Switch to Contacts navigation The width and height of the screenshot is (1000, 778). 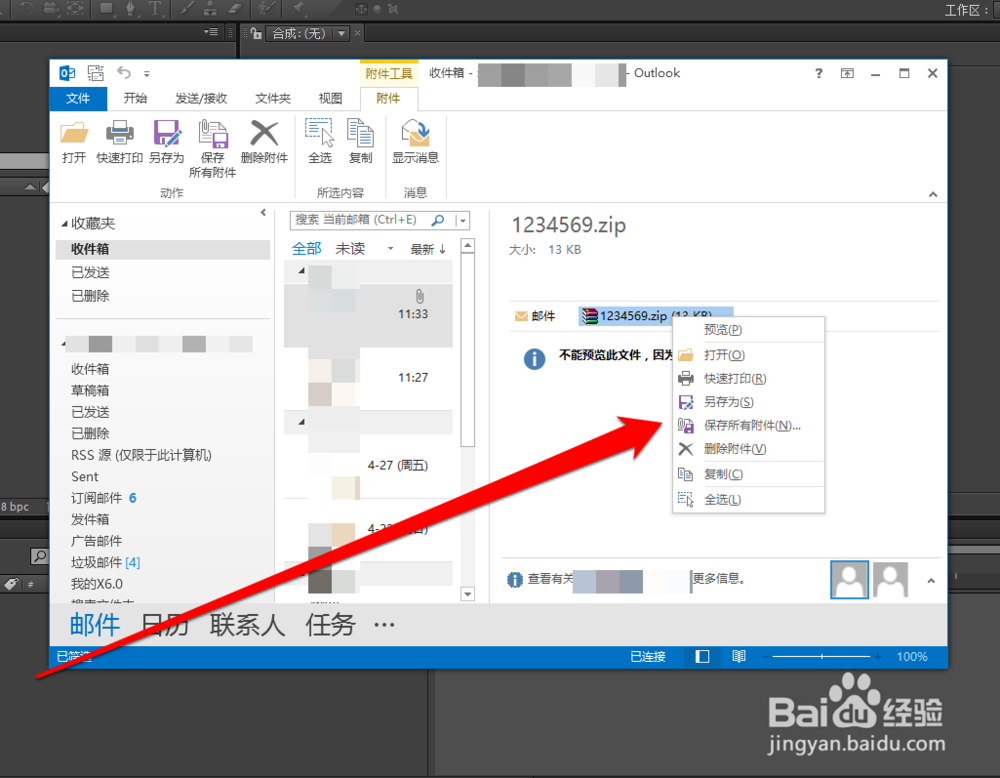pos(247,624)
